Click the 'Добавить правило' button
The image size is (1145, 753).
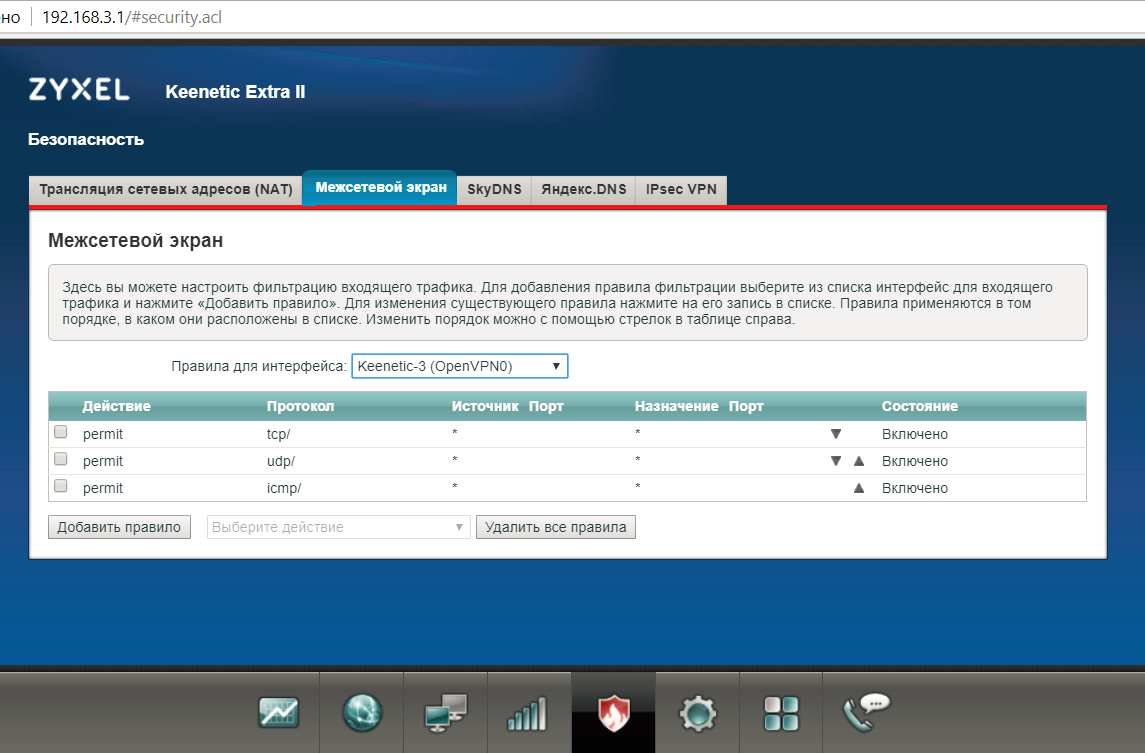[x=119, y=527]
